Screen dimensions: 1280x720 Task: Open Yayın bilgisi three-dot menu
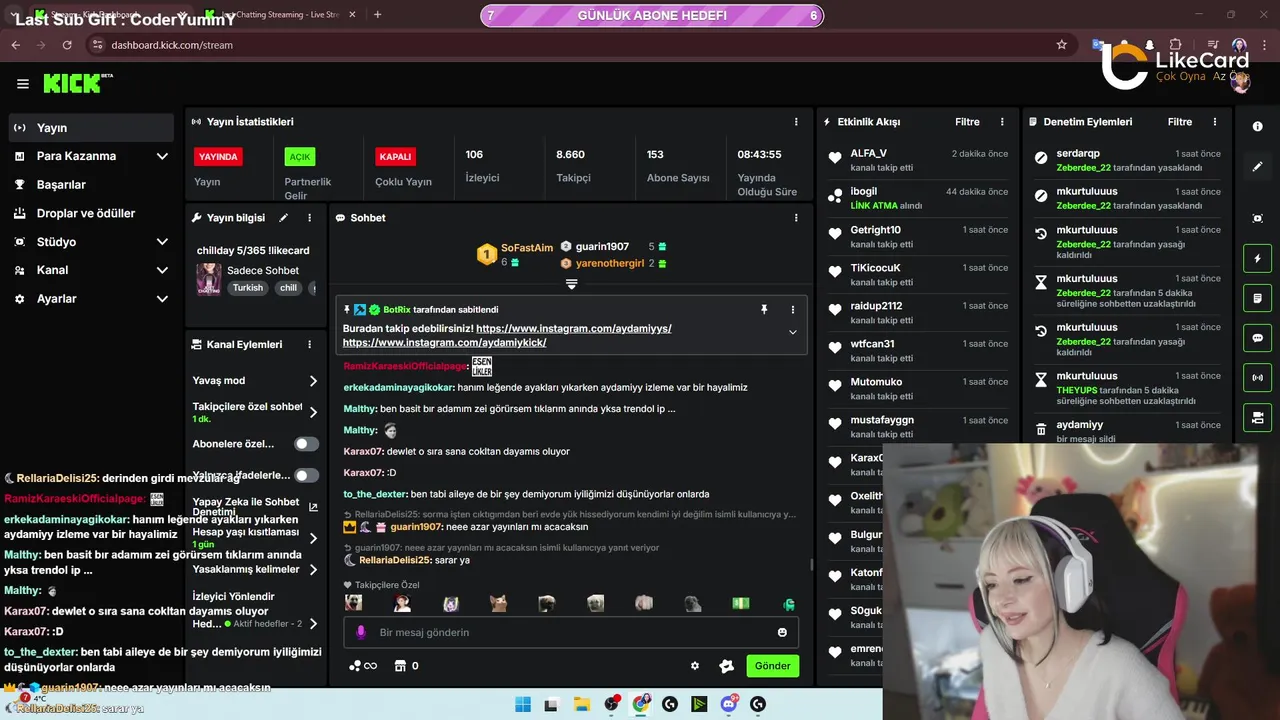(309, 218)
